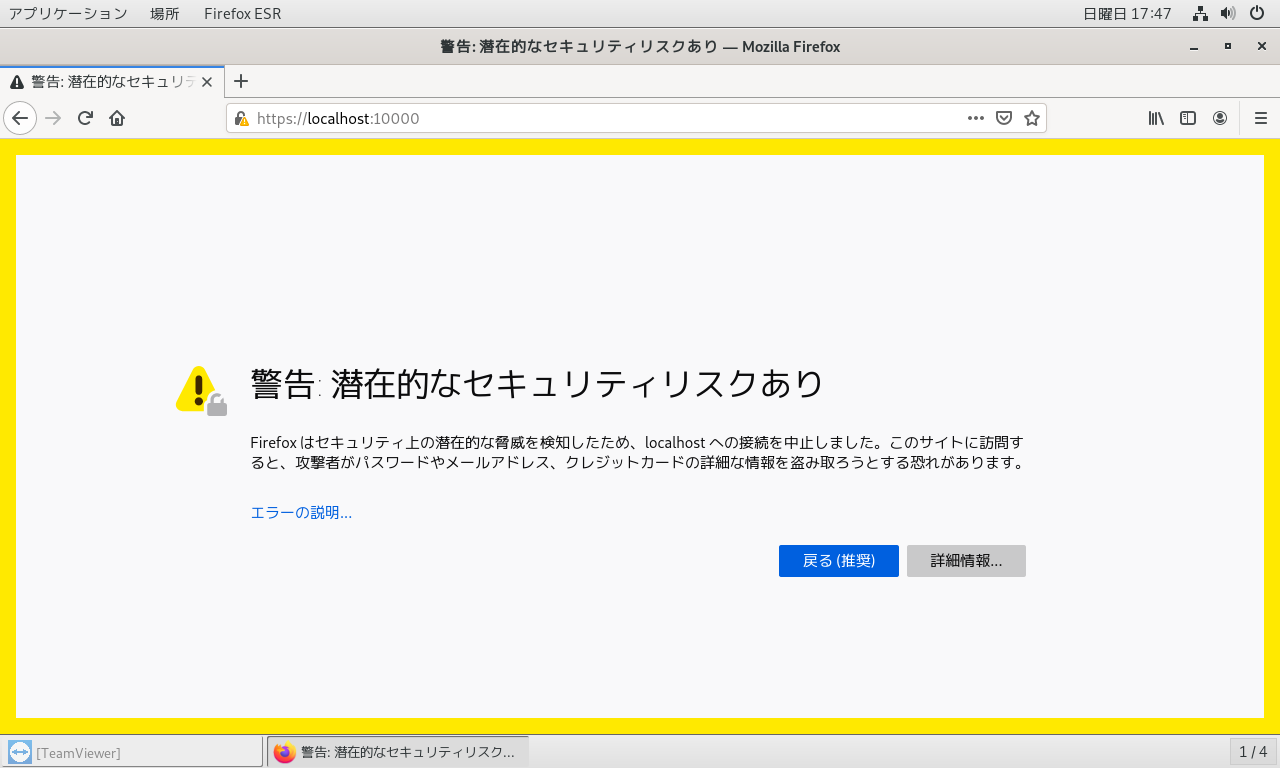Open the エラーの説明... link

301,513
